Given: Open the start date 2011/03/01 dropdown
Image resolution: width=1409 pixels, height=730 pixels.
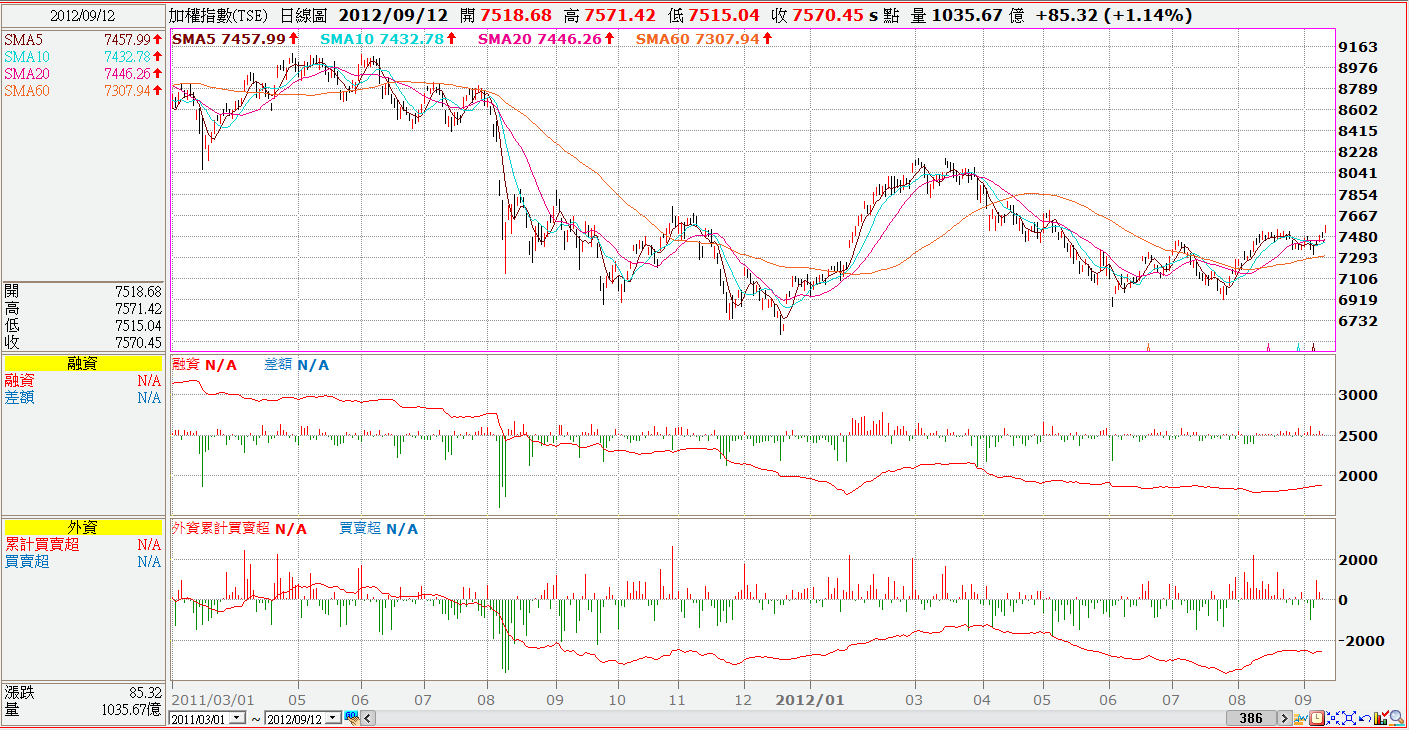Looking at the screenshot, I should point(237,718).
